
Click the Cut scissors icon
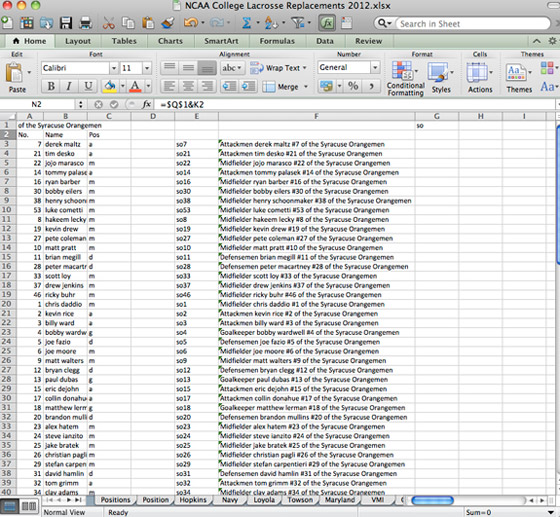[109, 23]
